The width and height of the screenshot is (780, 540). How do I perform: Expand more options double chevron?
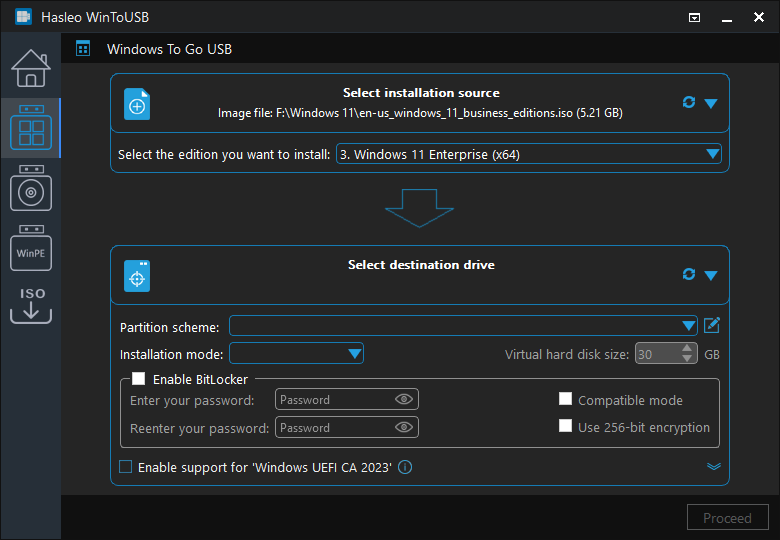[x=714, y=466]
